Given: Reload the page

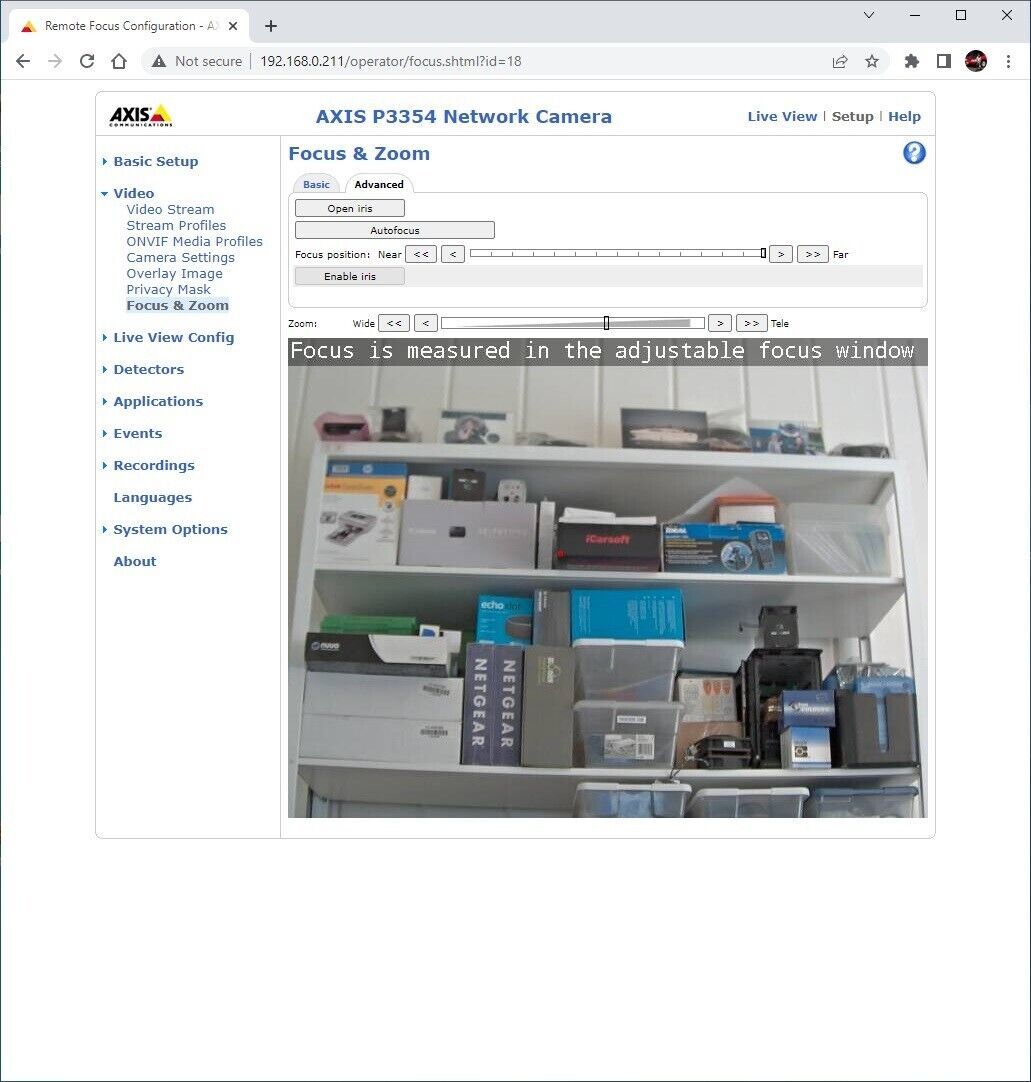Looking at the screenshot, I should (x=87, y=61).
